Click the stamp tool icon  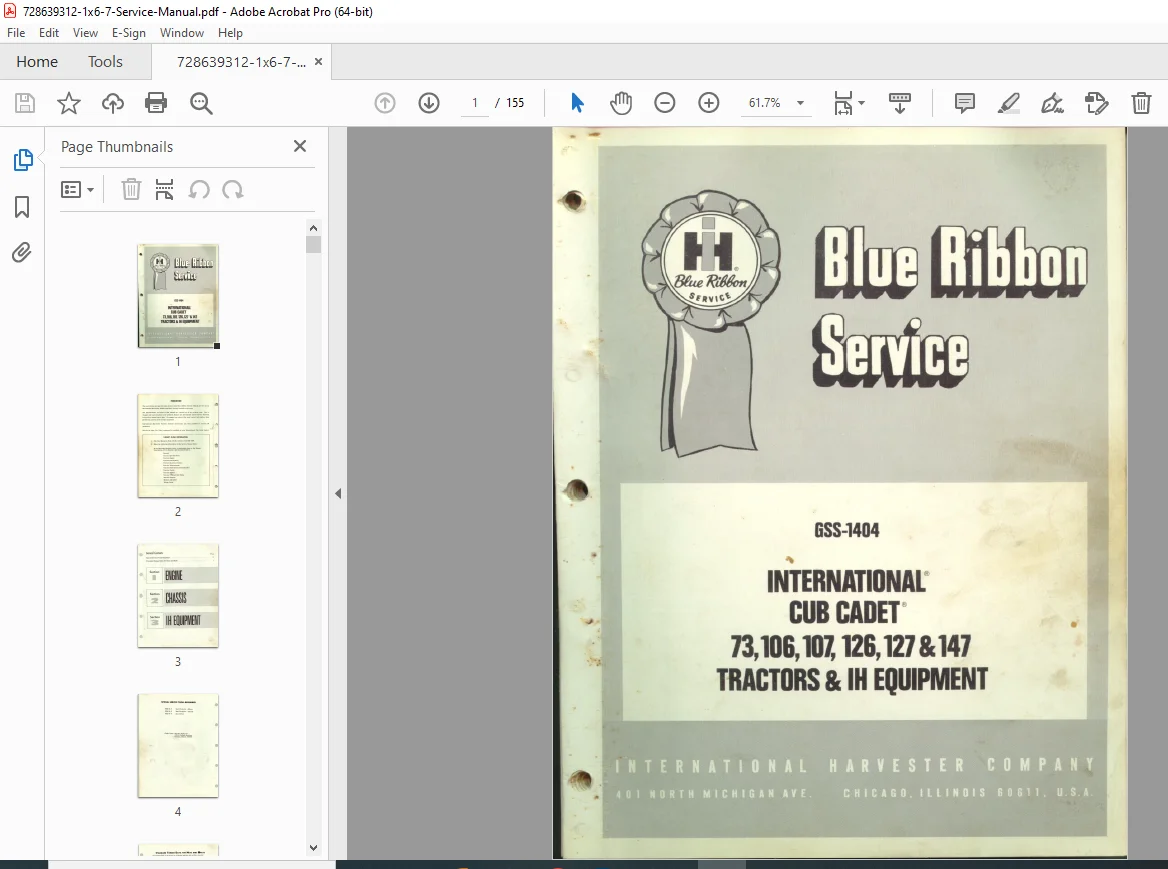coord(1096,103)
